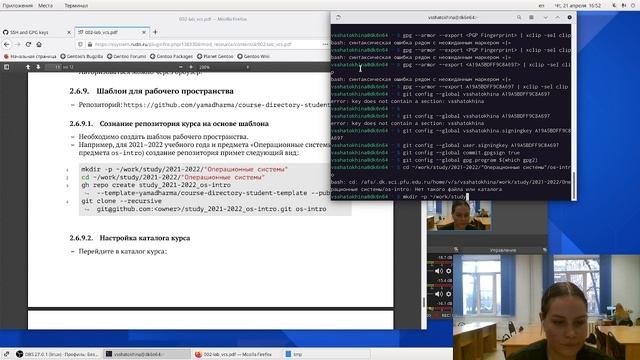The image size is (640, 360).
Task: Close the 002-lab_vcs.pdf tab
Action: click(144, 32)
